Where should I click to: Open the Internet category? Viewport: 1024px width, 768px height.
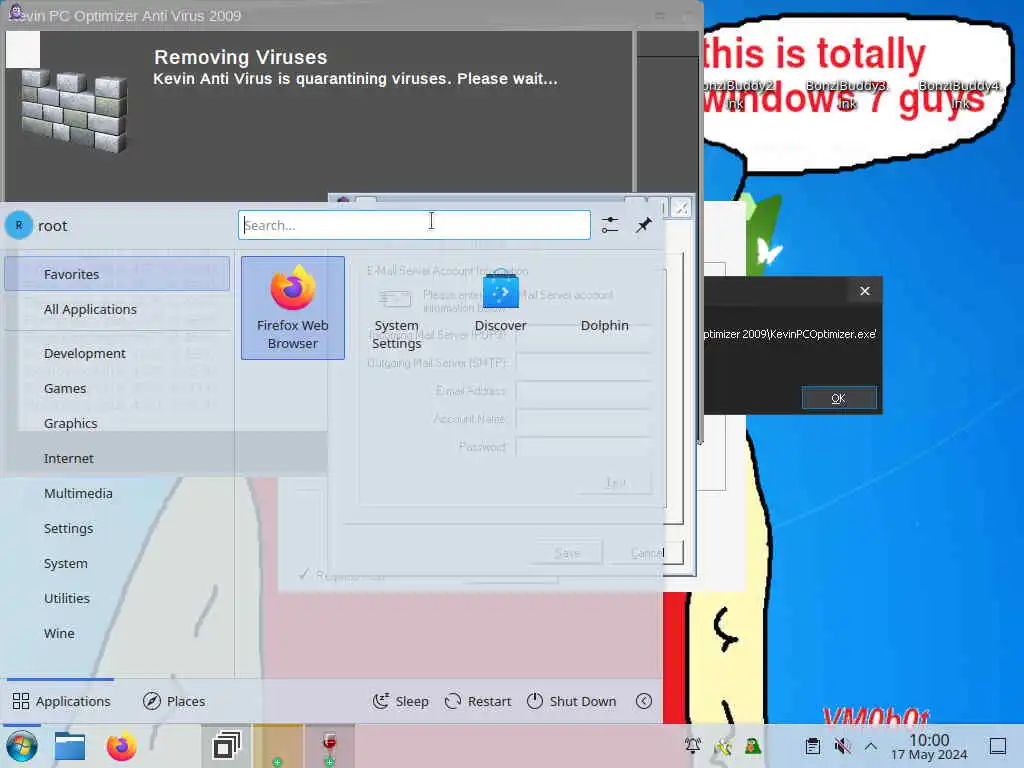coord(117,458)
